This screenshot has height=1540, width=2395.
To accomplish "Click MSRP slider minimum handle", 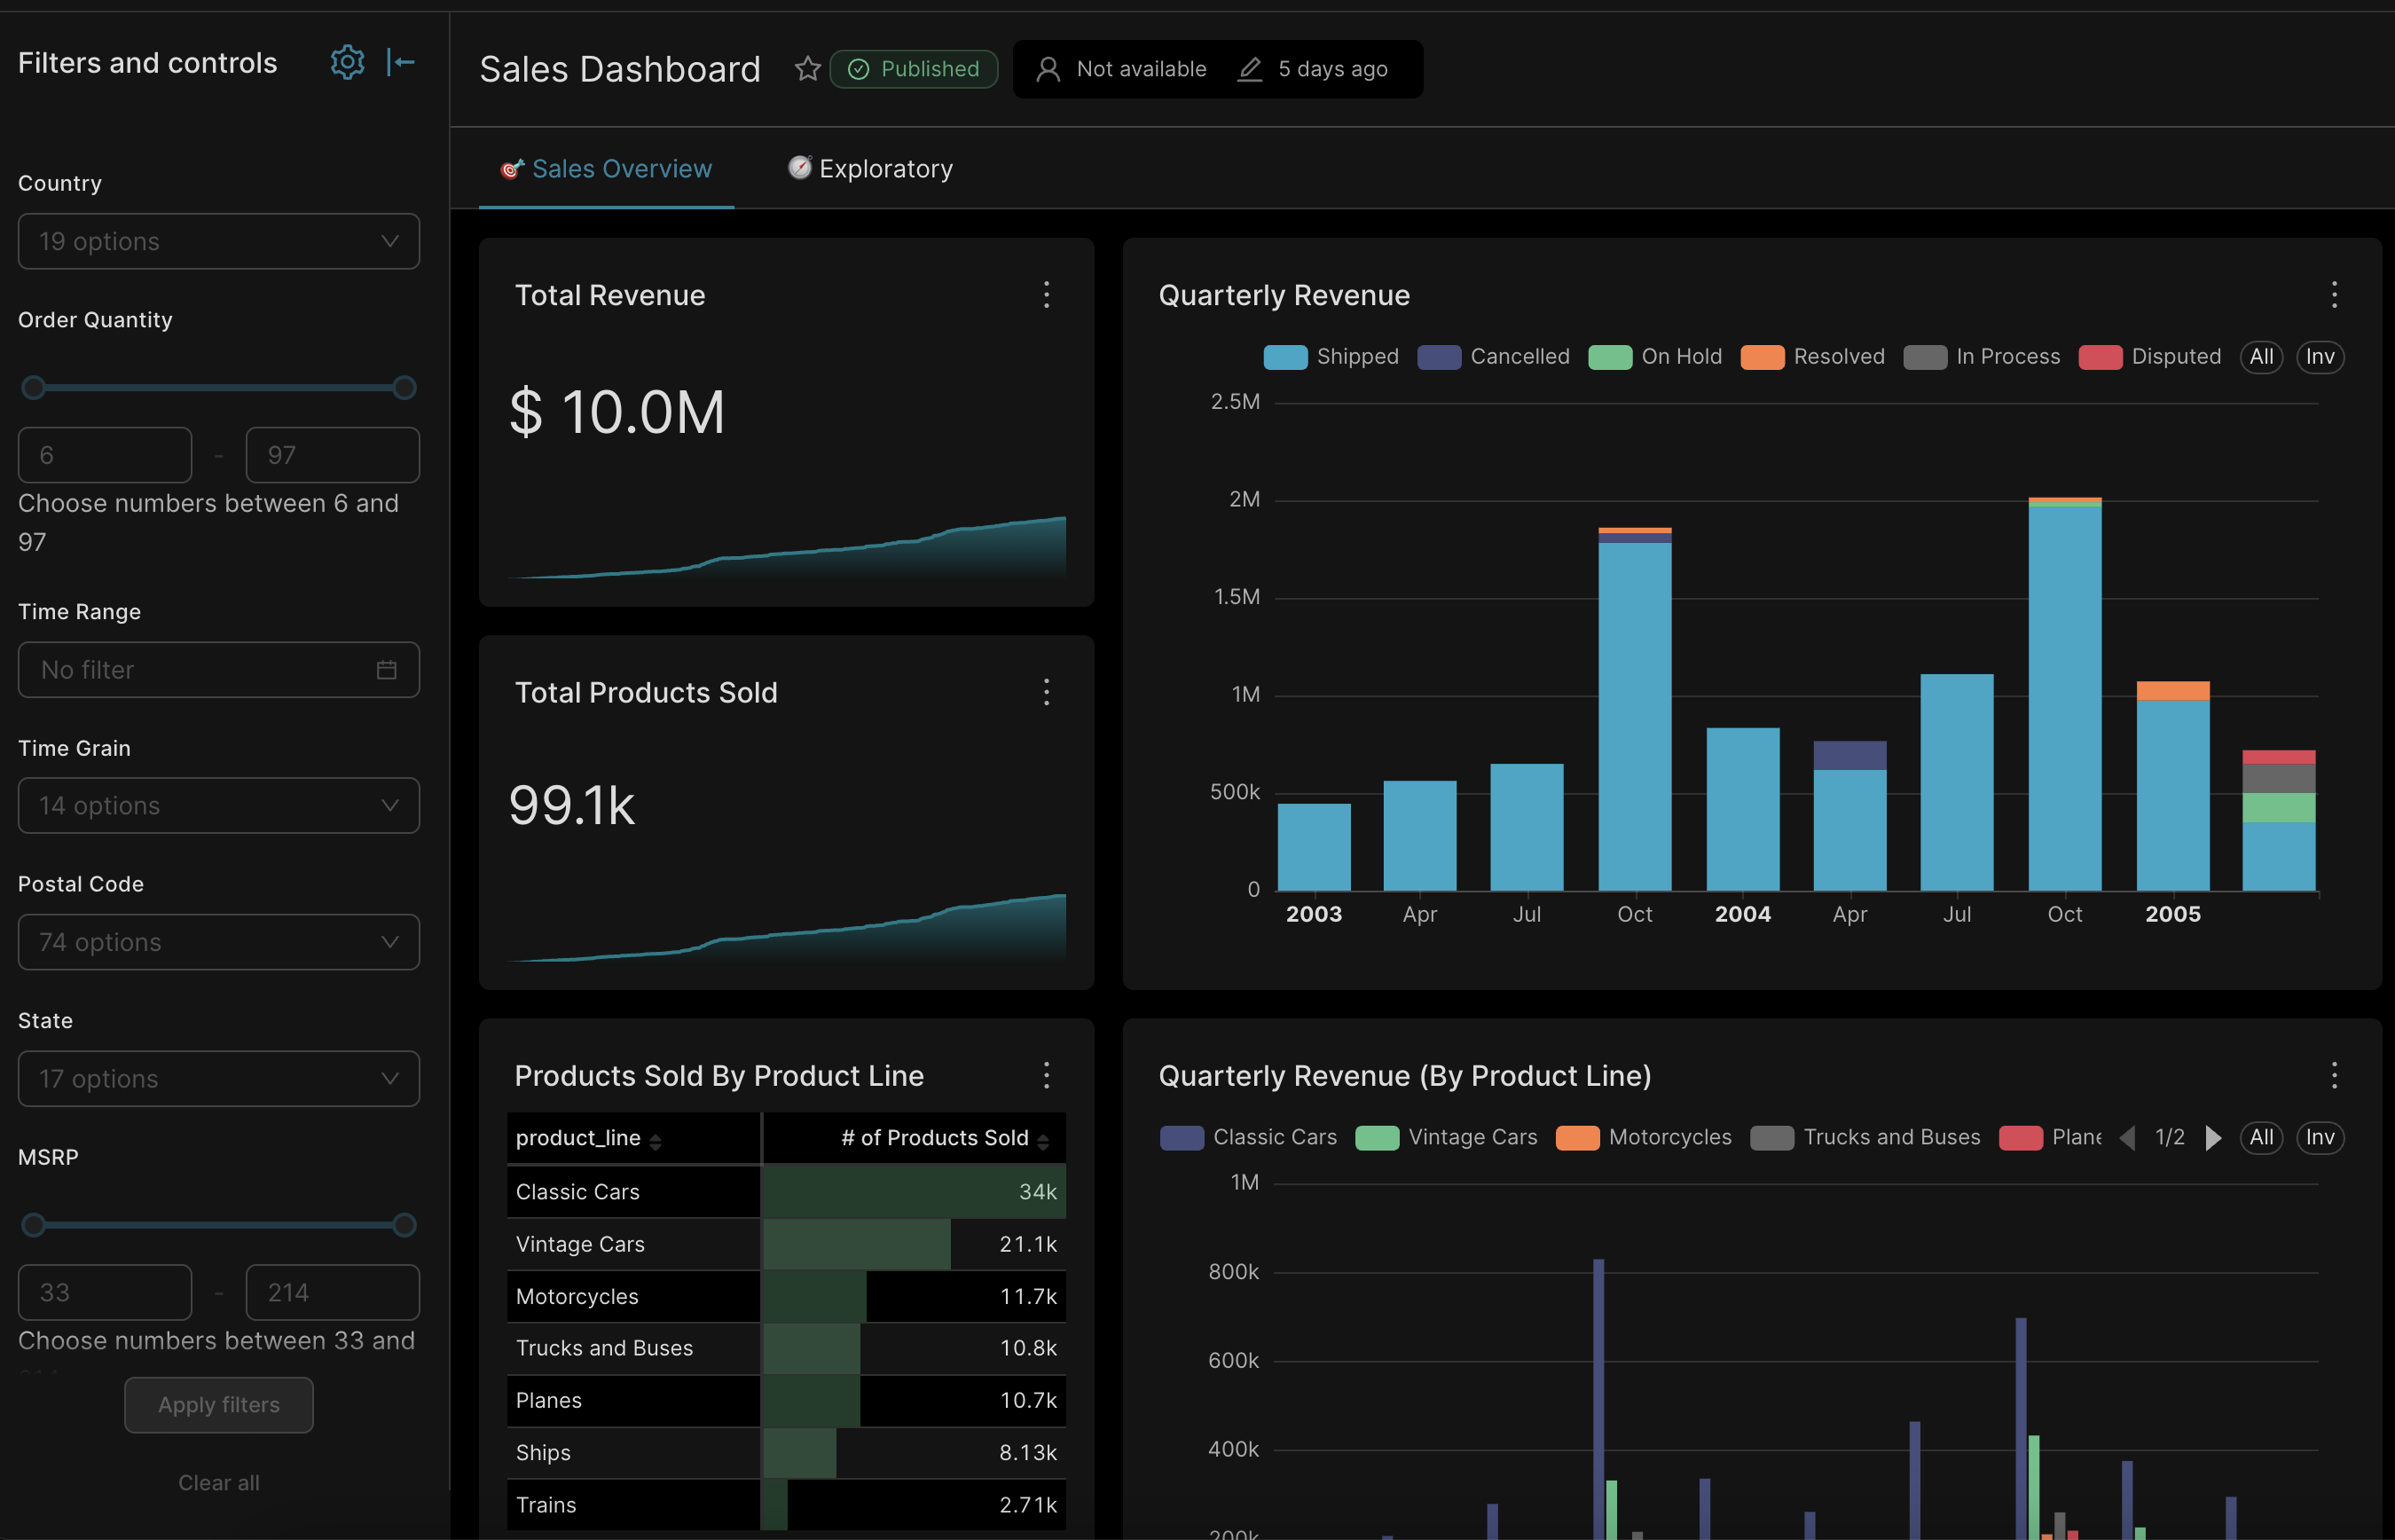I will 33,1225.
